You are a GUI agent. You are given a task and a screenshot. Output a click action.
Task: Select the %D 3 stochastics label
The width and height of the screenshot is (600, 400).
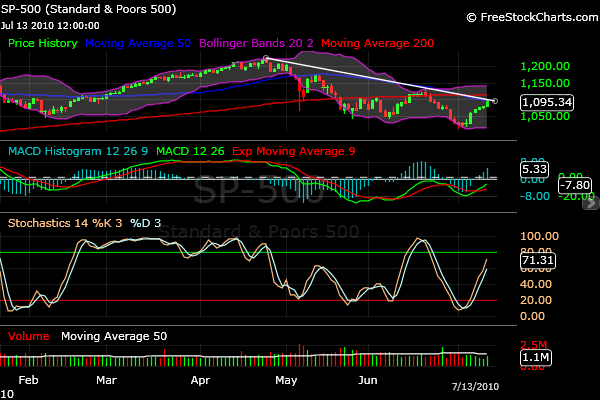click(145, 223)
